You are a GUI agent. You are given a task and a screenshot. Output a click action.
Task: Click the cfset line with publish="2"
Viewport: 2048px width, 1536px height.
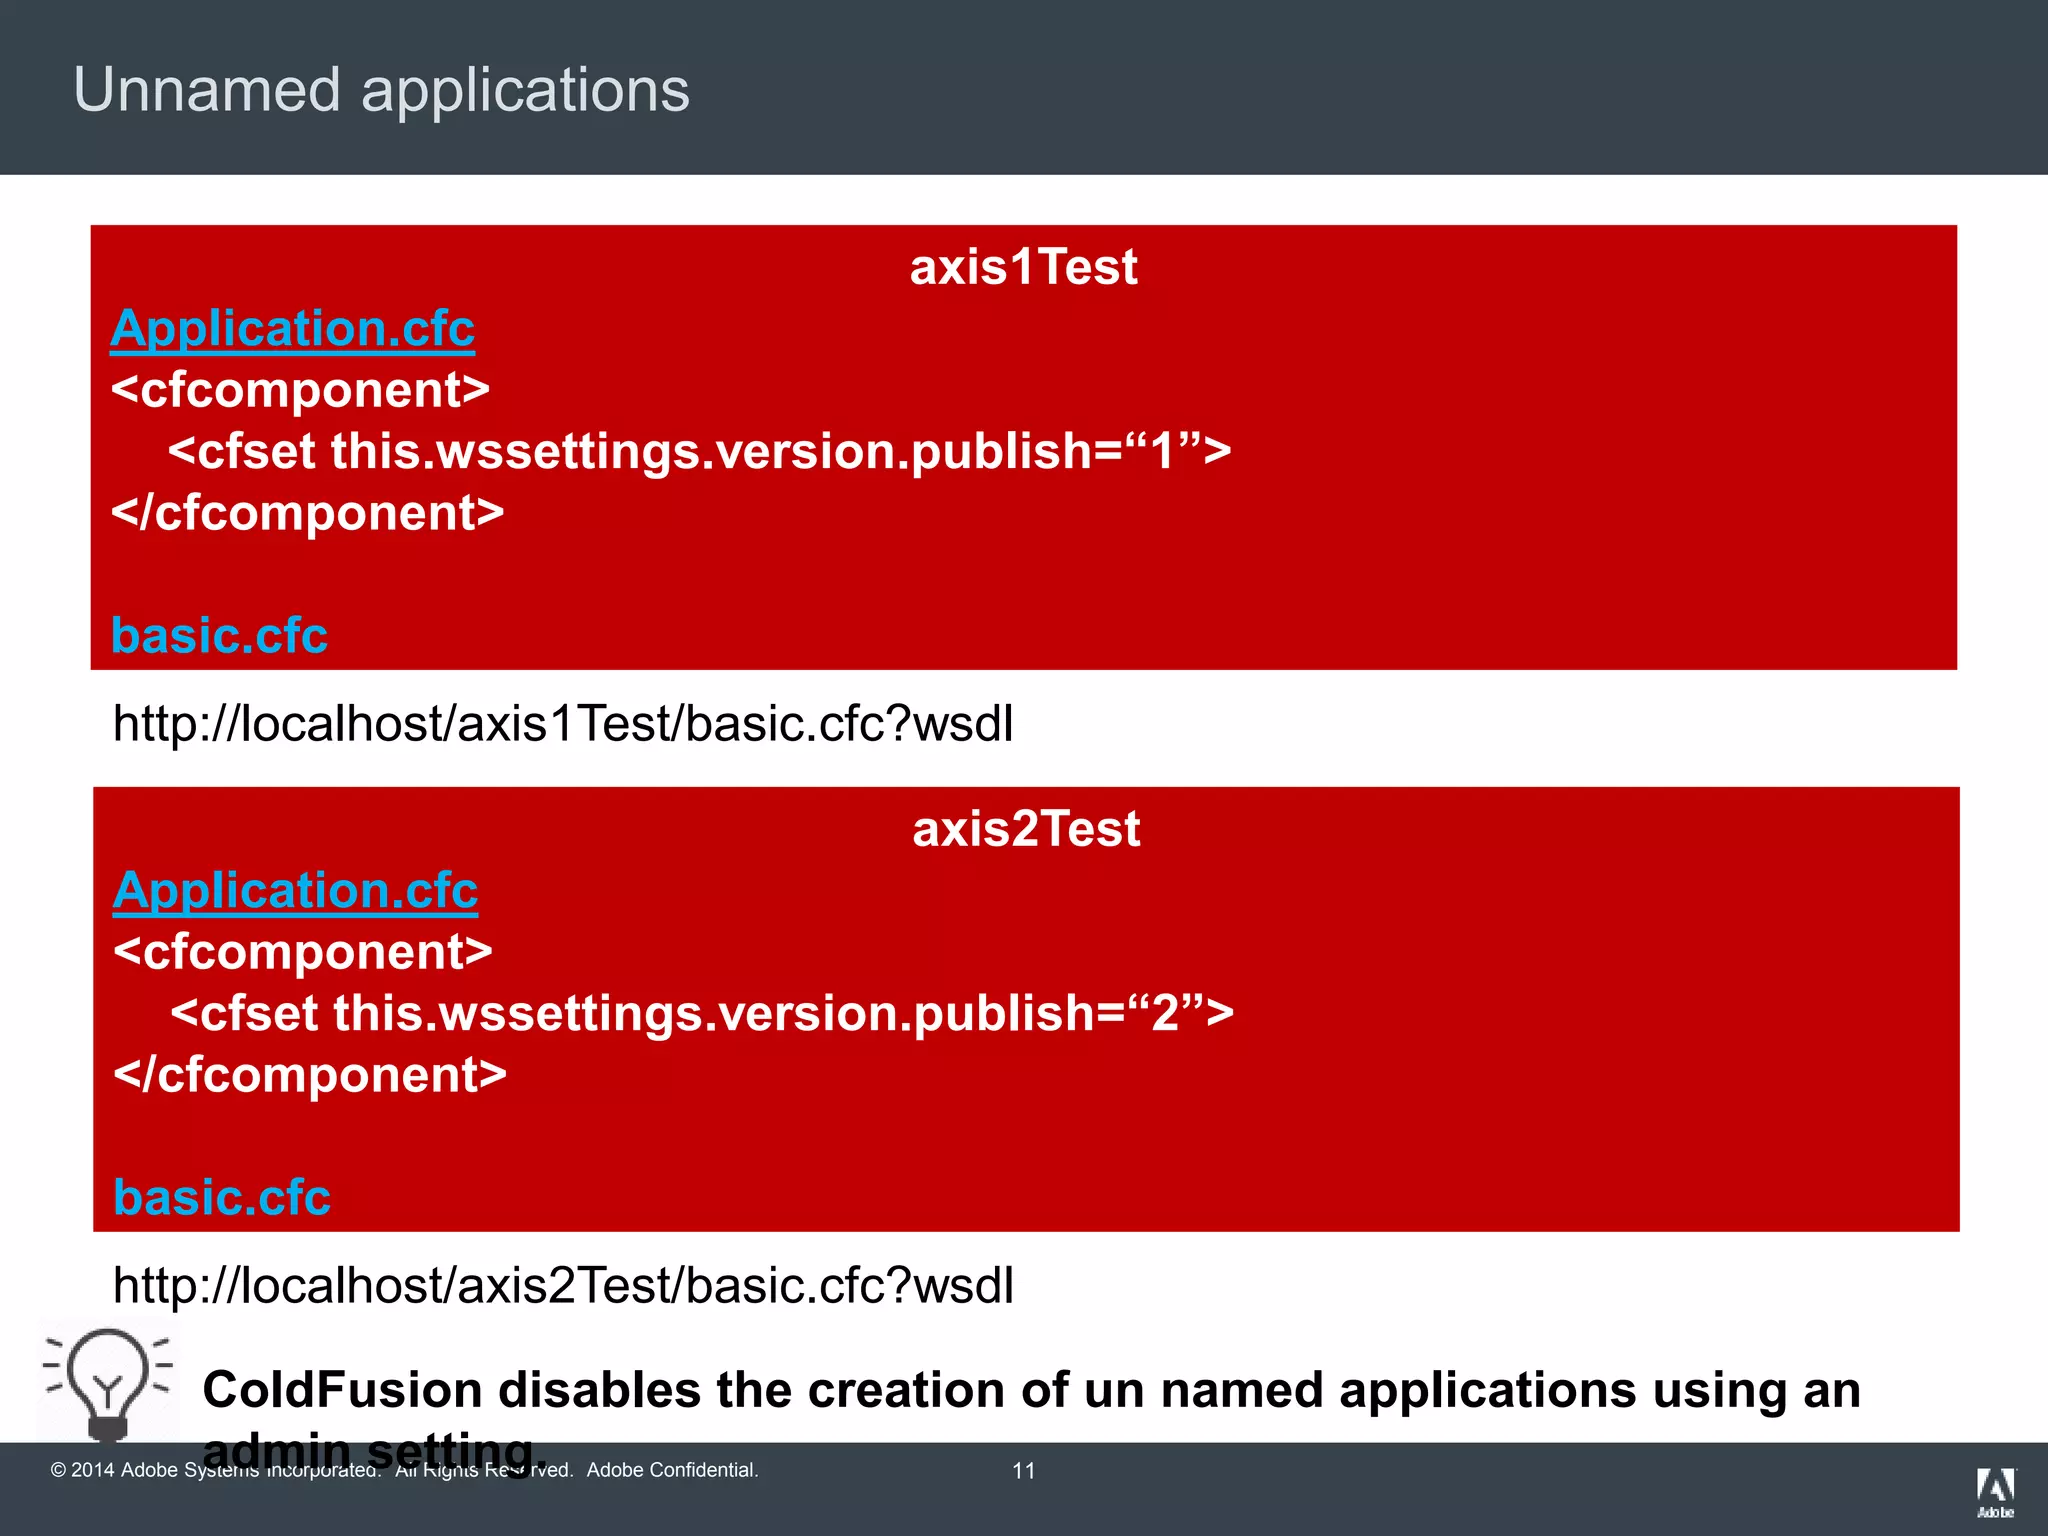tap(702, 1013)
